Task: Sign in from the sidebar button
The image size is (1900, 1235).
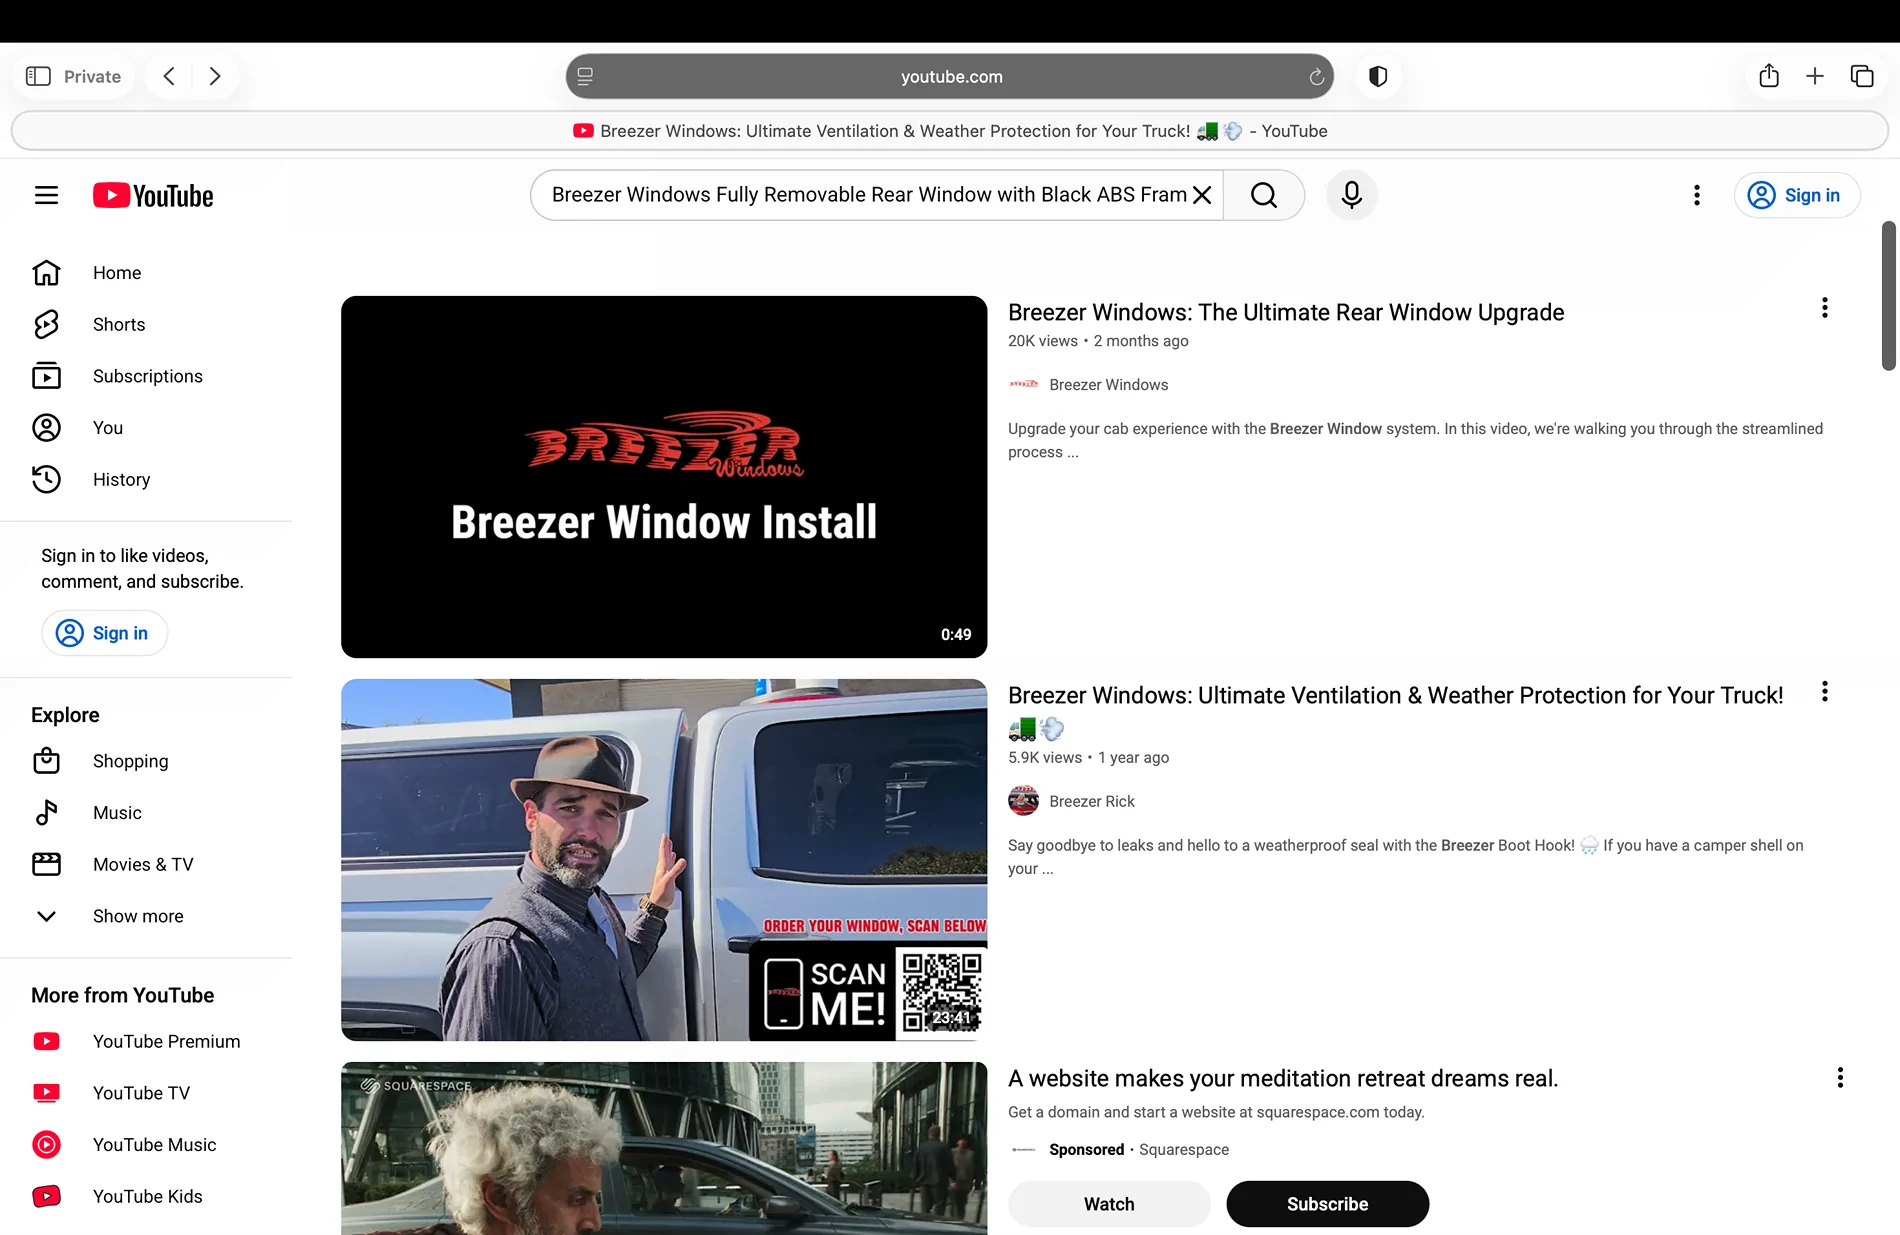Action: pos(104,633)
